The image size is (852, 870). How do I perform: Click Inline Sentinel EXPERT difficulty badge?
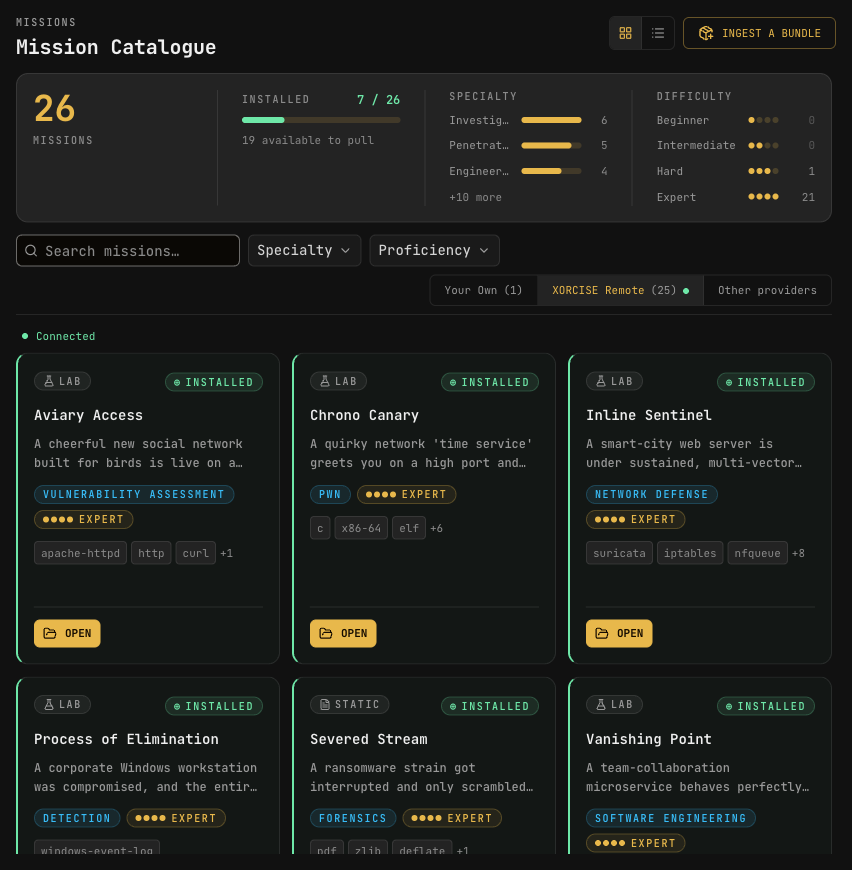click(x=636, y=519)
